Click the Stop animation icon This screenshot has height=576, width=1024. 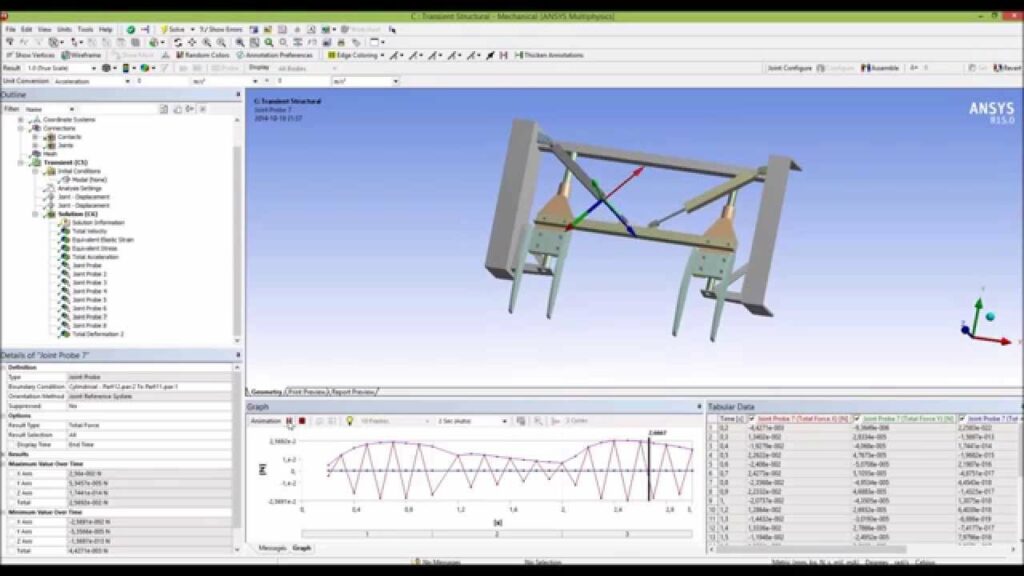[302, 419]
